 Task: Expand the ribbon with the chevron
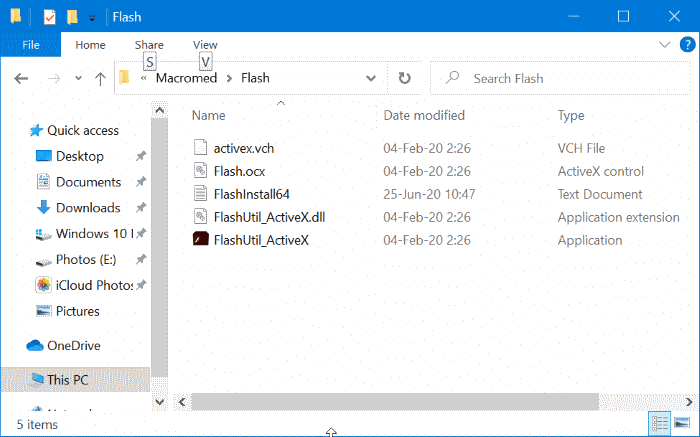pyautogui.click(x=664, y=44)
